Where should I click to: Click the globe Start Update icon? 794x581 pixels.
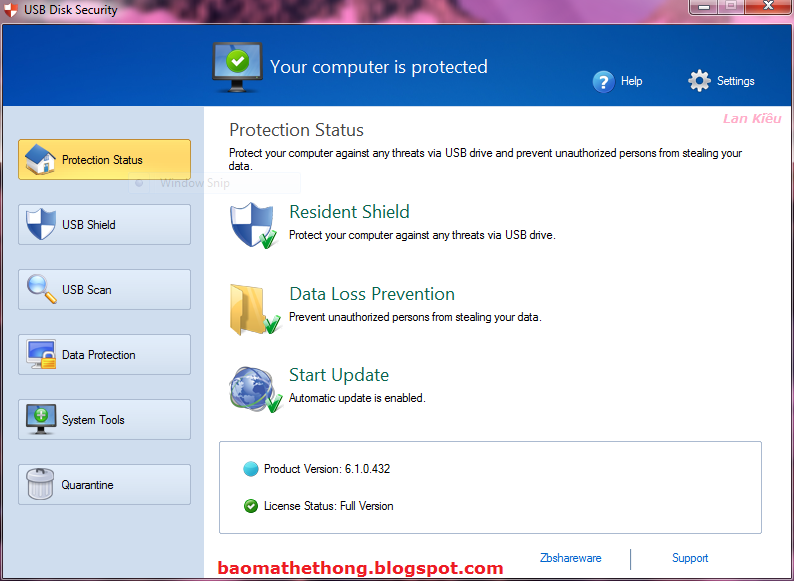pos(255,389)
